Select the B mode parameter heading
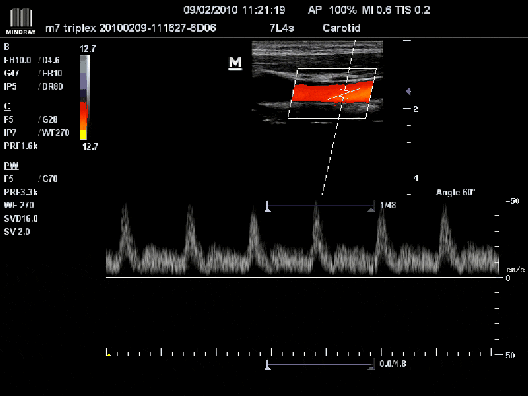The height and width of the screenshot is (396, 528). [x=6, y=47]
